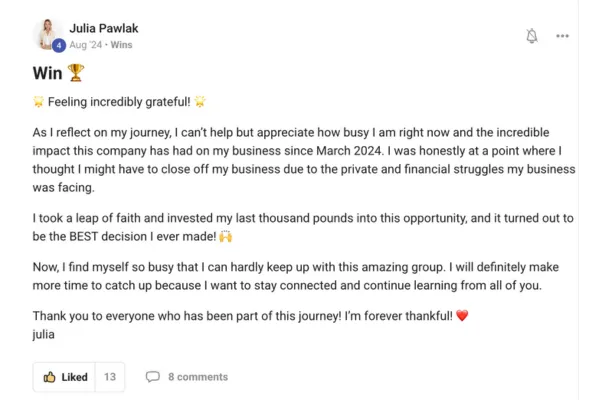Click the trophy emoji in title
Screen dimensions: 600x400
pos(76,73)
